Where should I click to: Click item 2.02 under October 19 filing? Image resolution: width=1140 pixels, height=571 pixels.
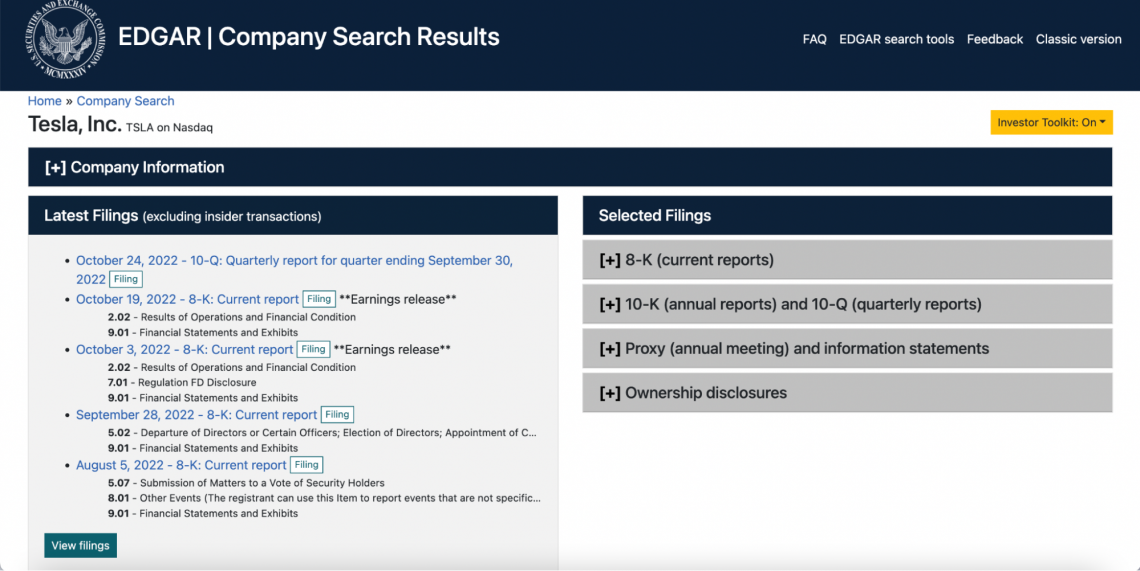click(232, 317)
